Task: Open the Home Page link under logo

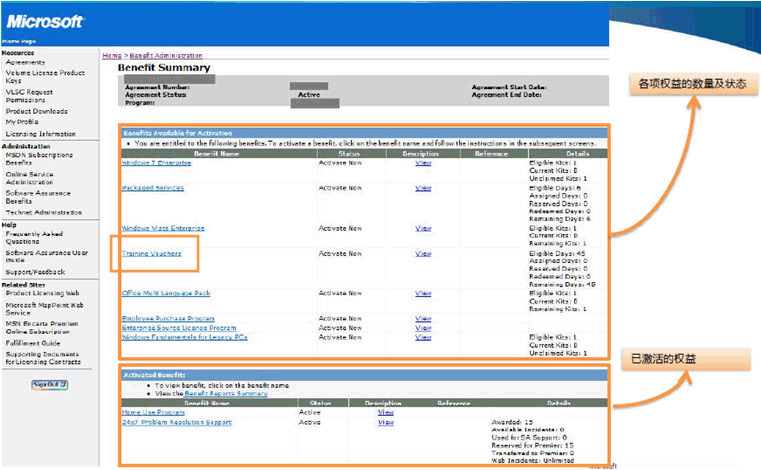Action: point(19,41)
